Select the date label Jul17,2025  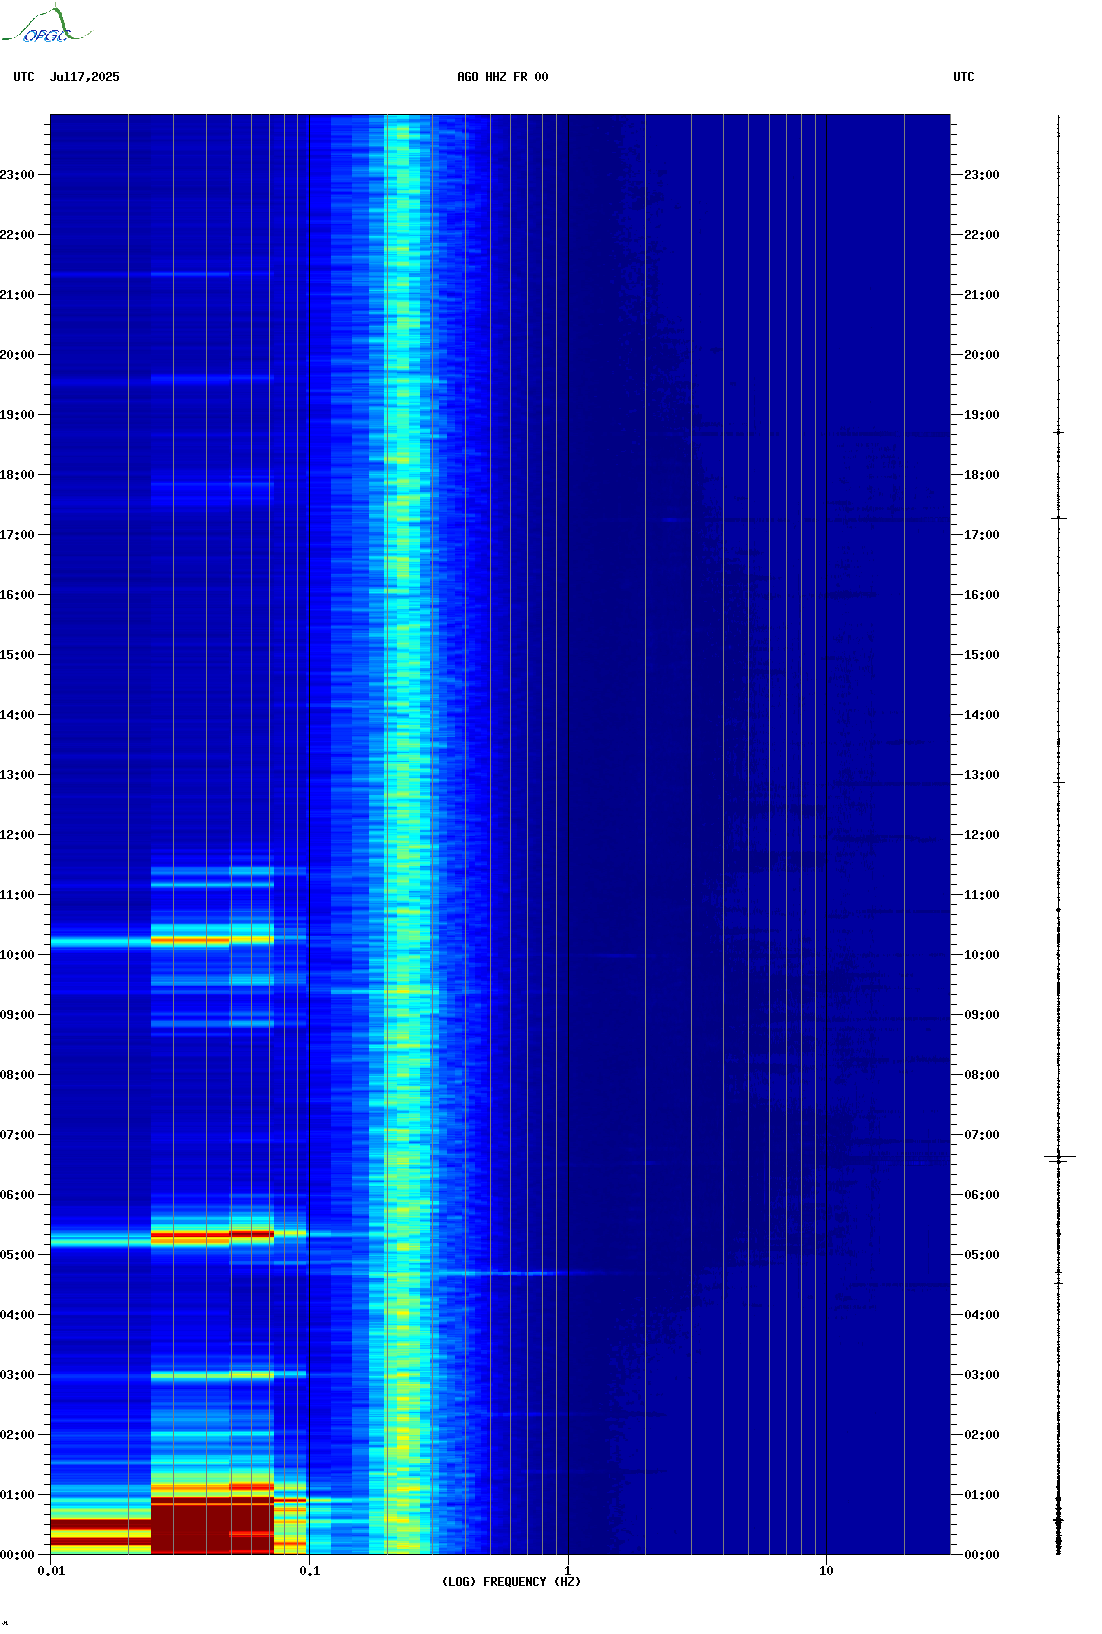[x=85, y=77]
